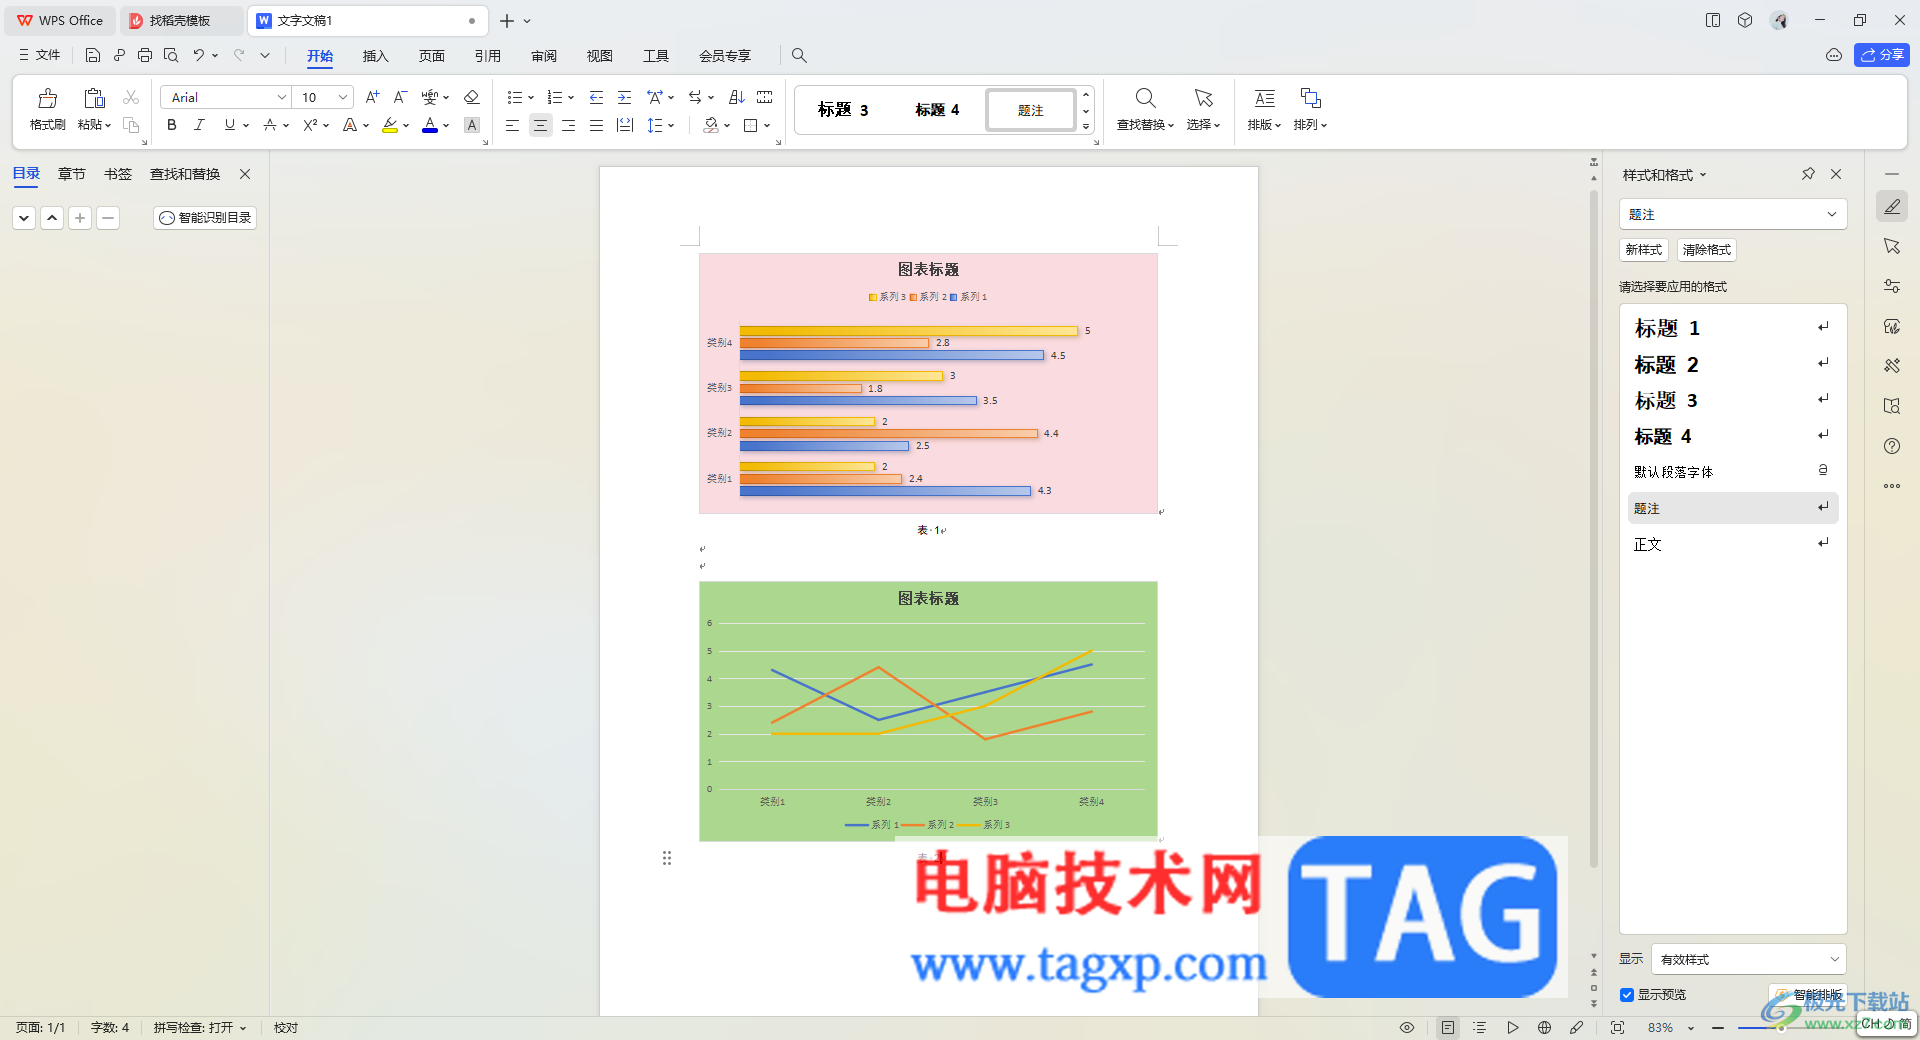Pin the Styles and Formatting pane

click(1808, 174)
